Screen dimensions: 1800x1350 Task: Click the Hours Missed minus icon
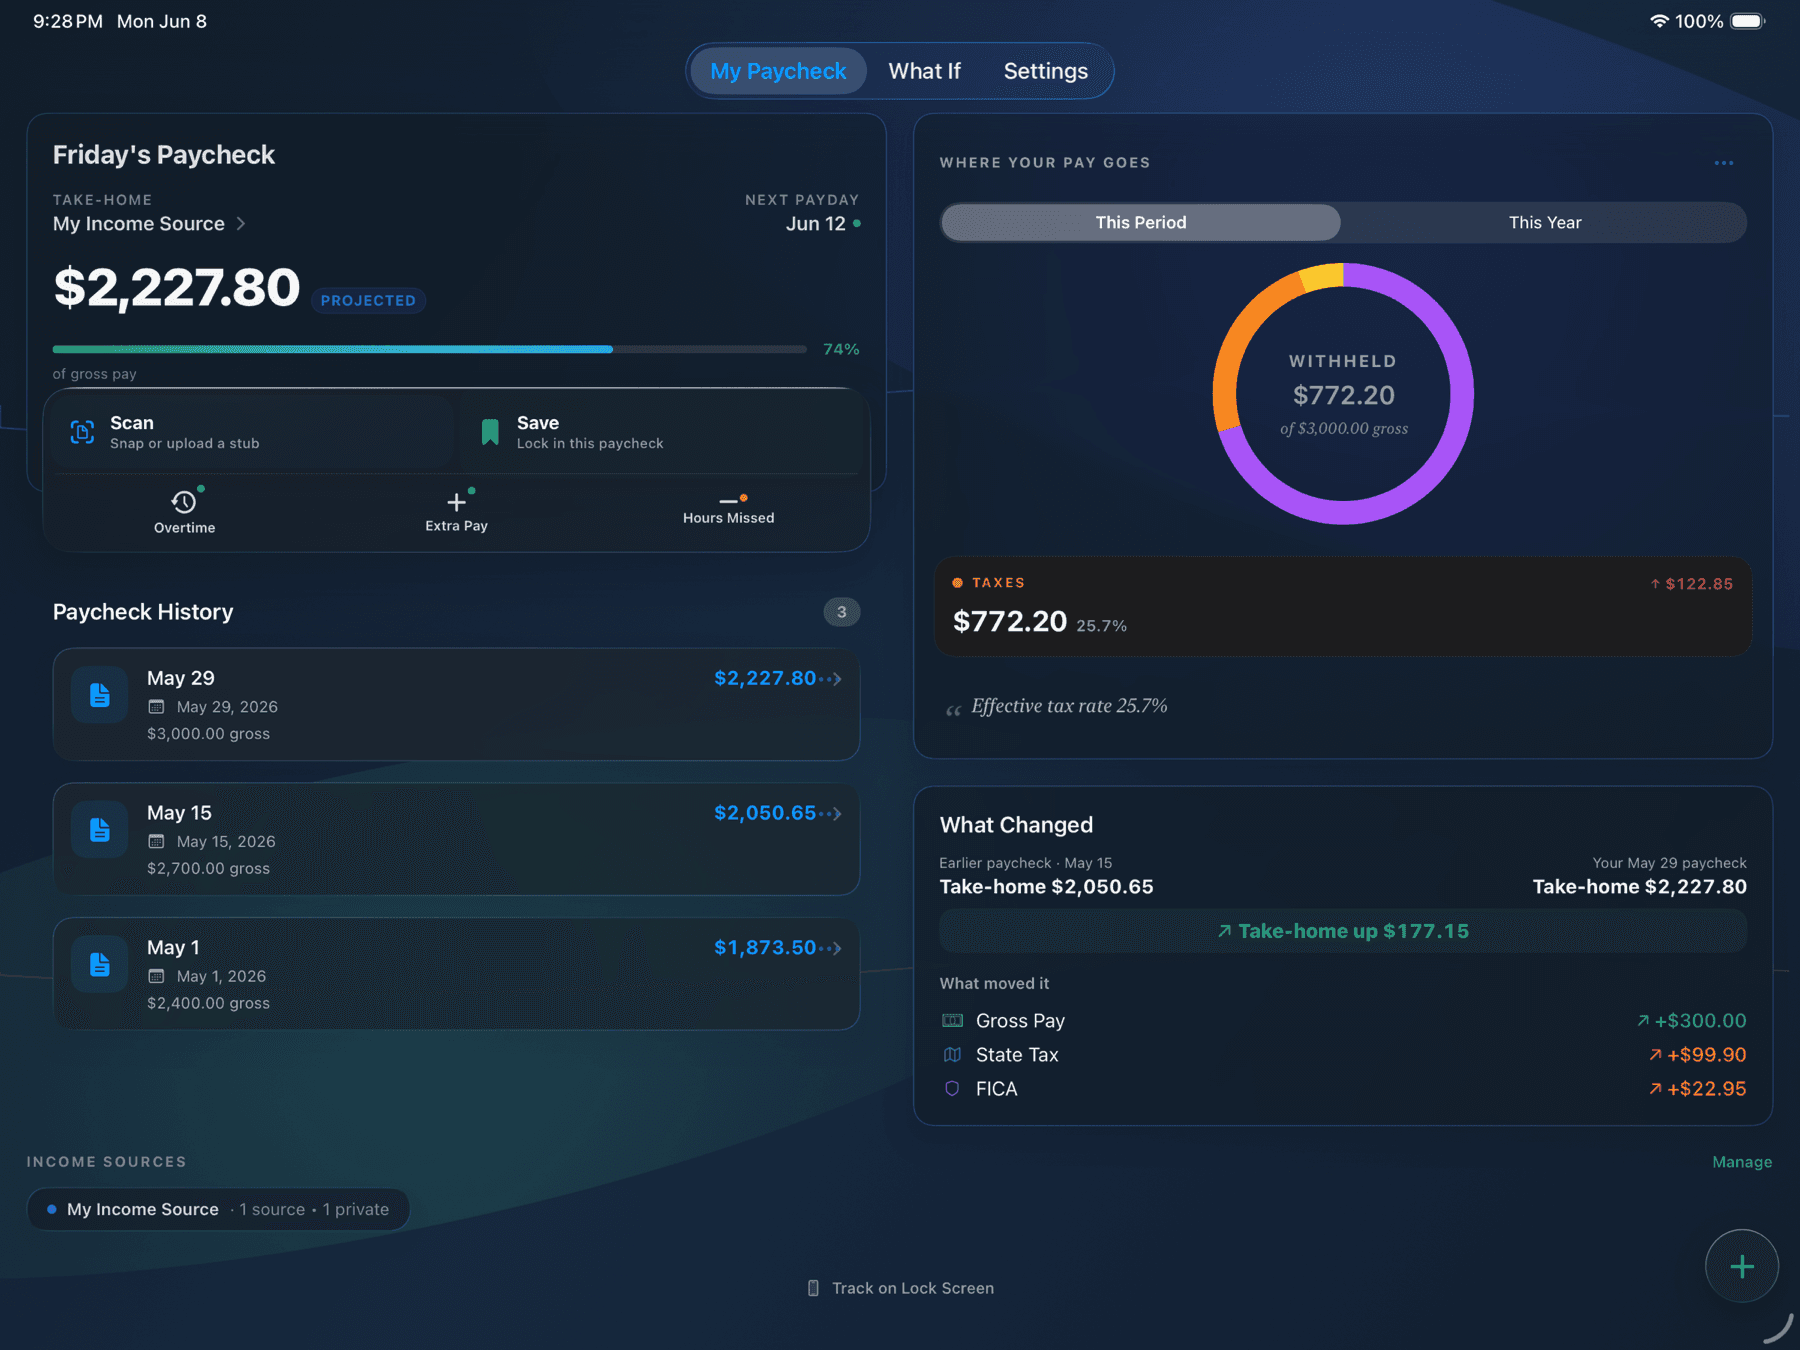pyautogui.click(x=728, y=500)
